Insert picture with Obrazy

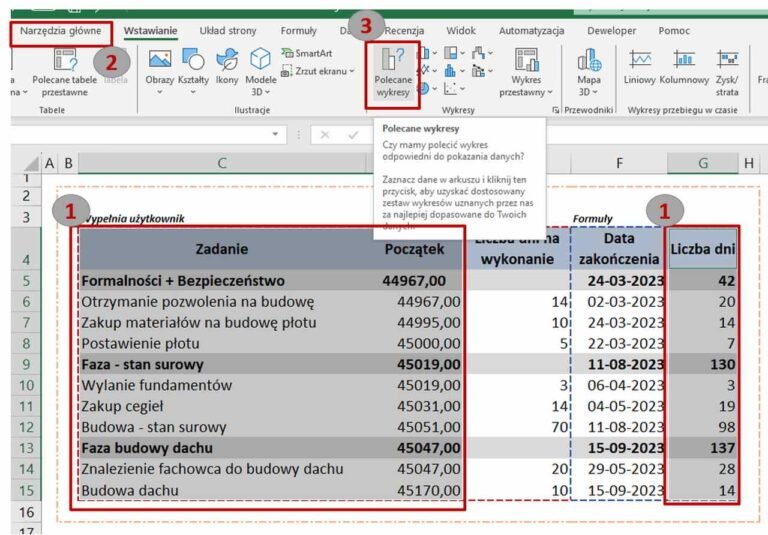tap(160, 72)
